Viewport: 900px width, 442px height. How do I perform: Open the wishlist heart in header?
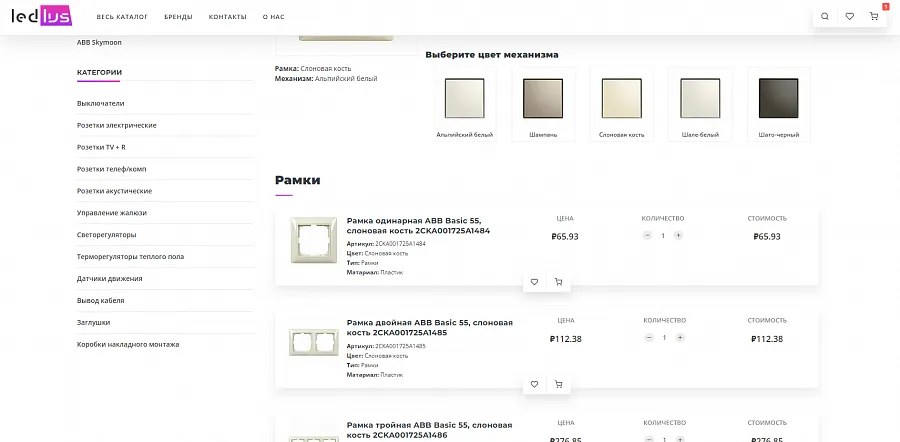point(849,17)
